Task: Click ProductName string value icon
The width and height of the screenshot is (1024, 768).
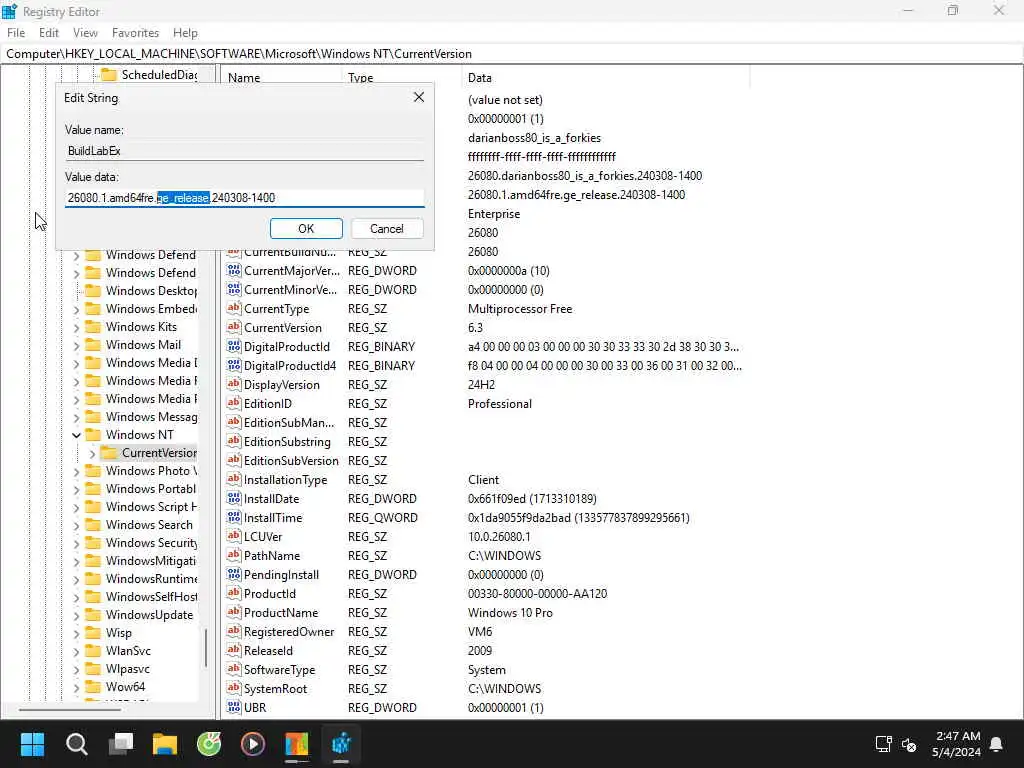Action: [x=234, y=612]
